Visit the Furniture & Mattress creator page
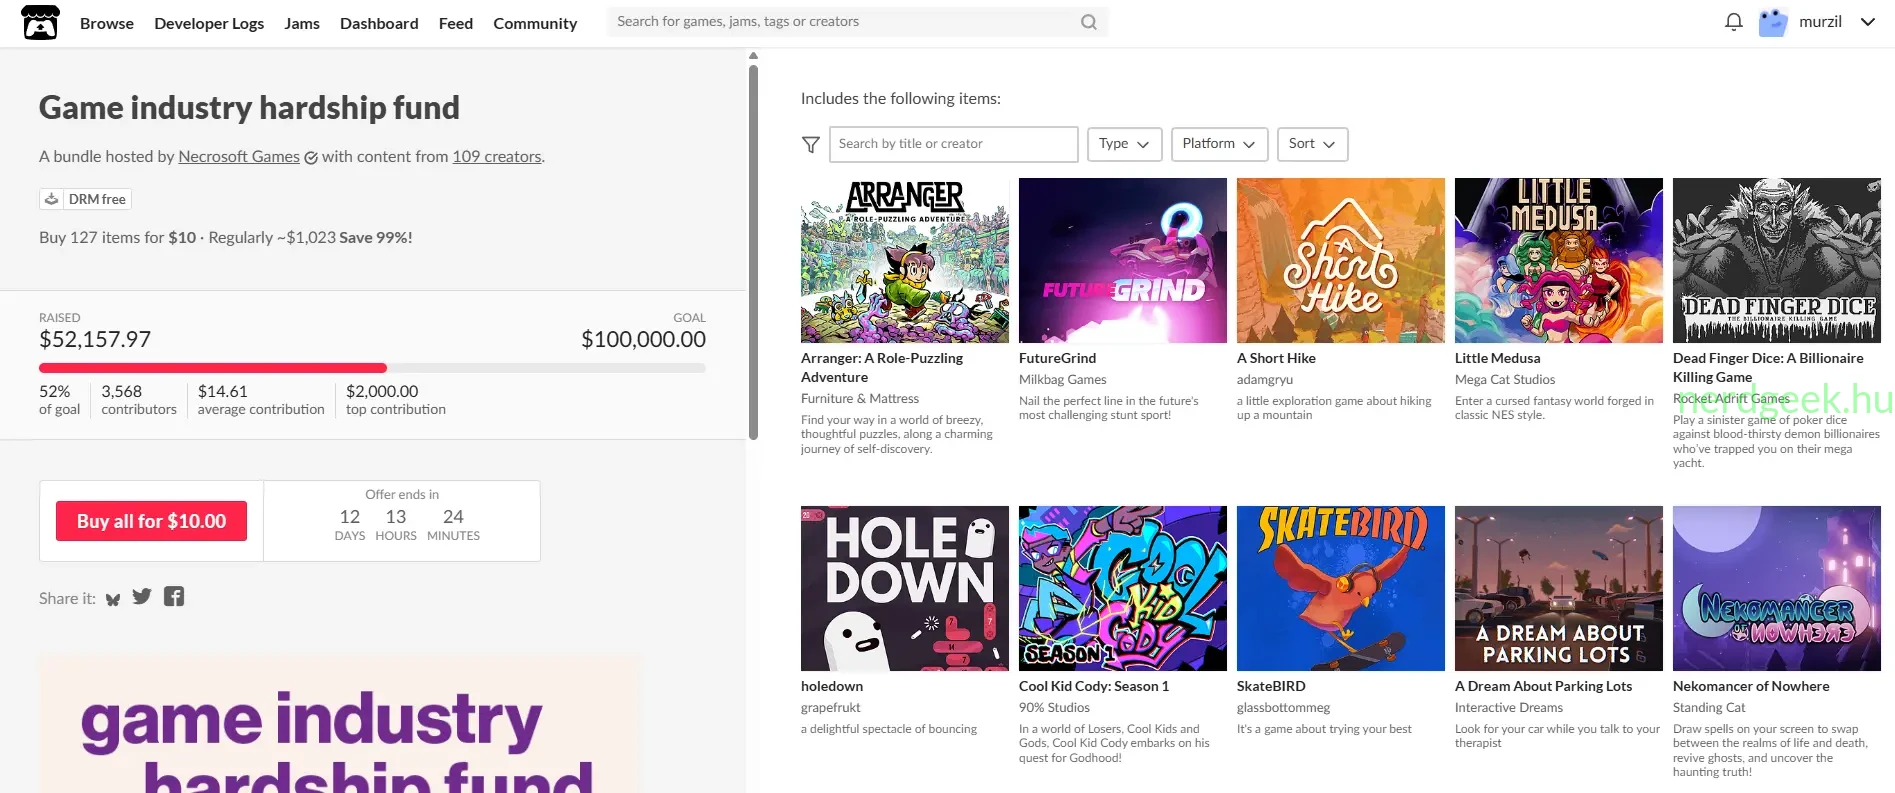The image size is (1895, 793). pyautogui.click(x=860, y=398)
